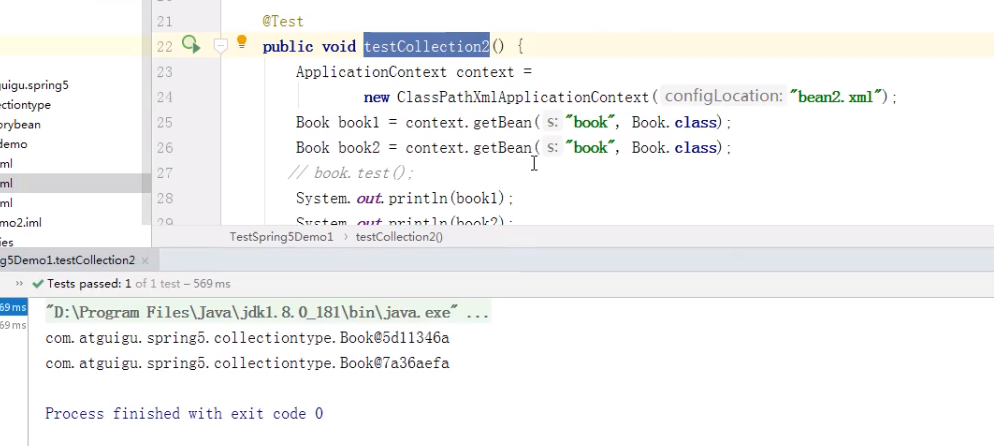
Task: Select the mo2.iml file in project tree
Action: click(x=21, y=222)
